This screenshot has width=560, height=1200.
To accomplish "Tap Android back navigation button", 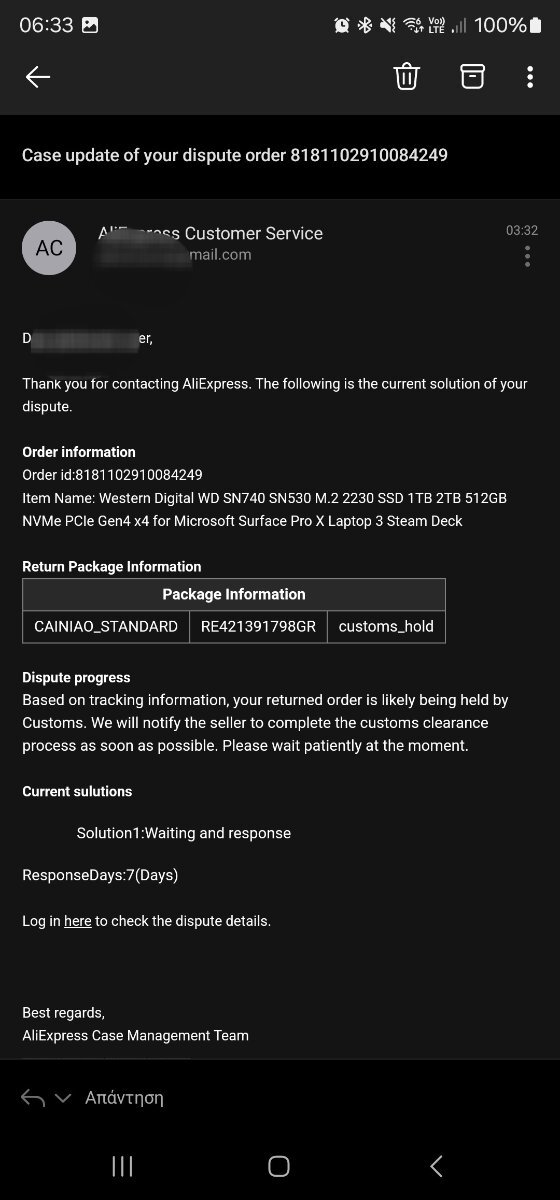I will (x=435, y=1166).
